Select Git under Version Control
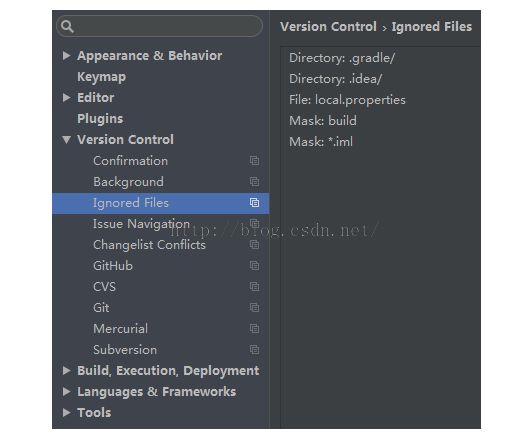The height and width of the screenshot is (438, 527). pos(101,308)
